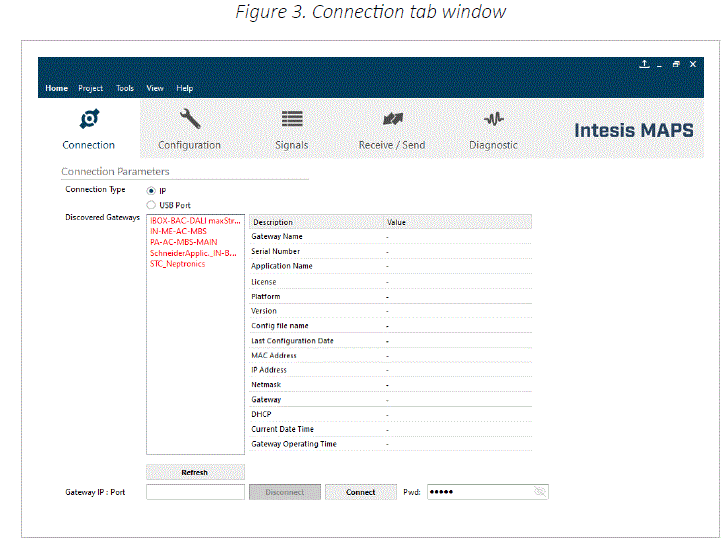Select STC_Neptronics gateway in list
The width and height of the screenshot is (727, 545).
point(178,264)
